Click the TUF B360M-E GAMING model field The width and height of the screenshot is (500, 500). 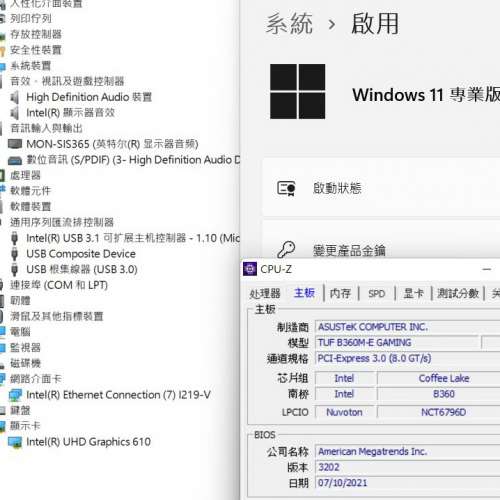pyautogui.click(x=397, y=343)
